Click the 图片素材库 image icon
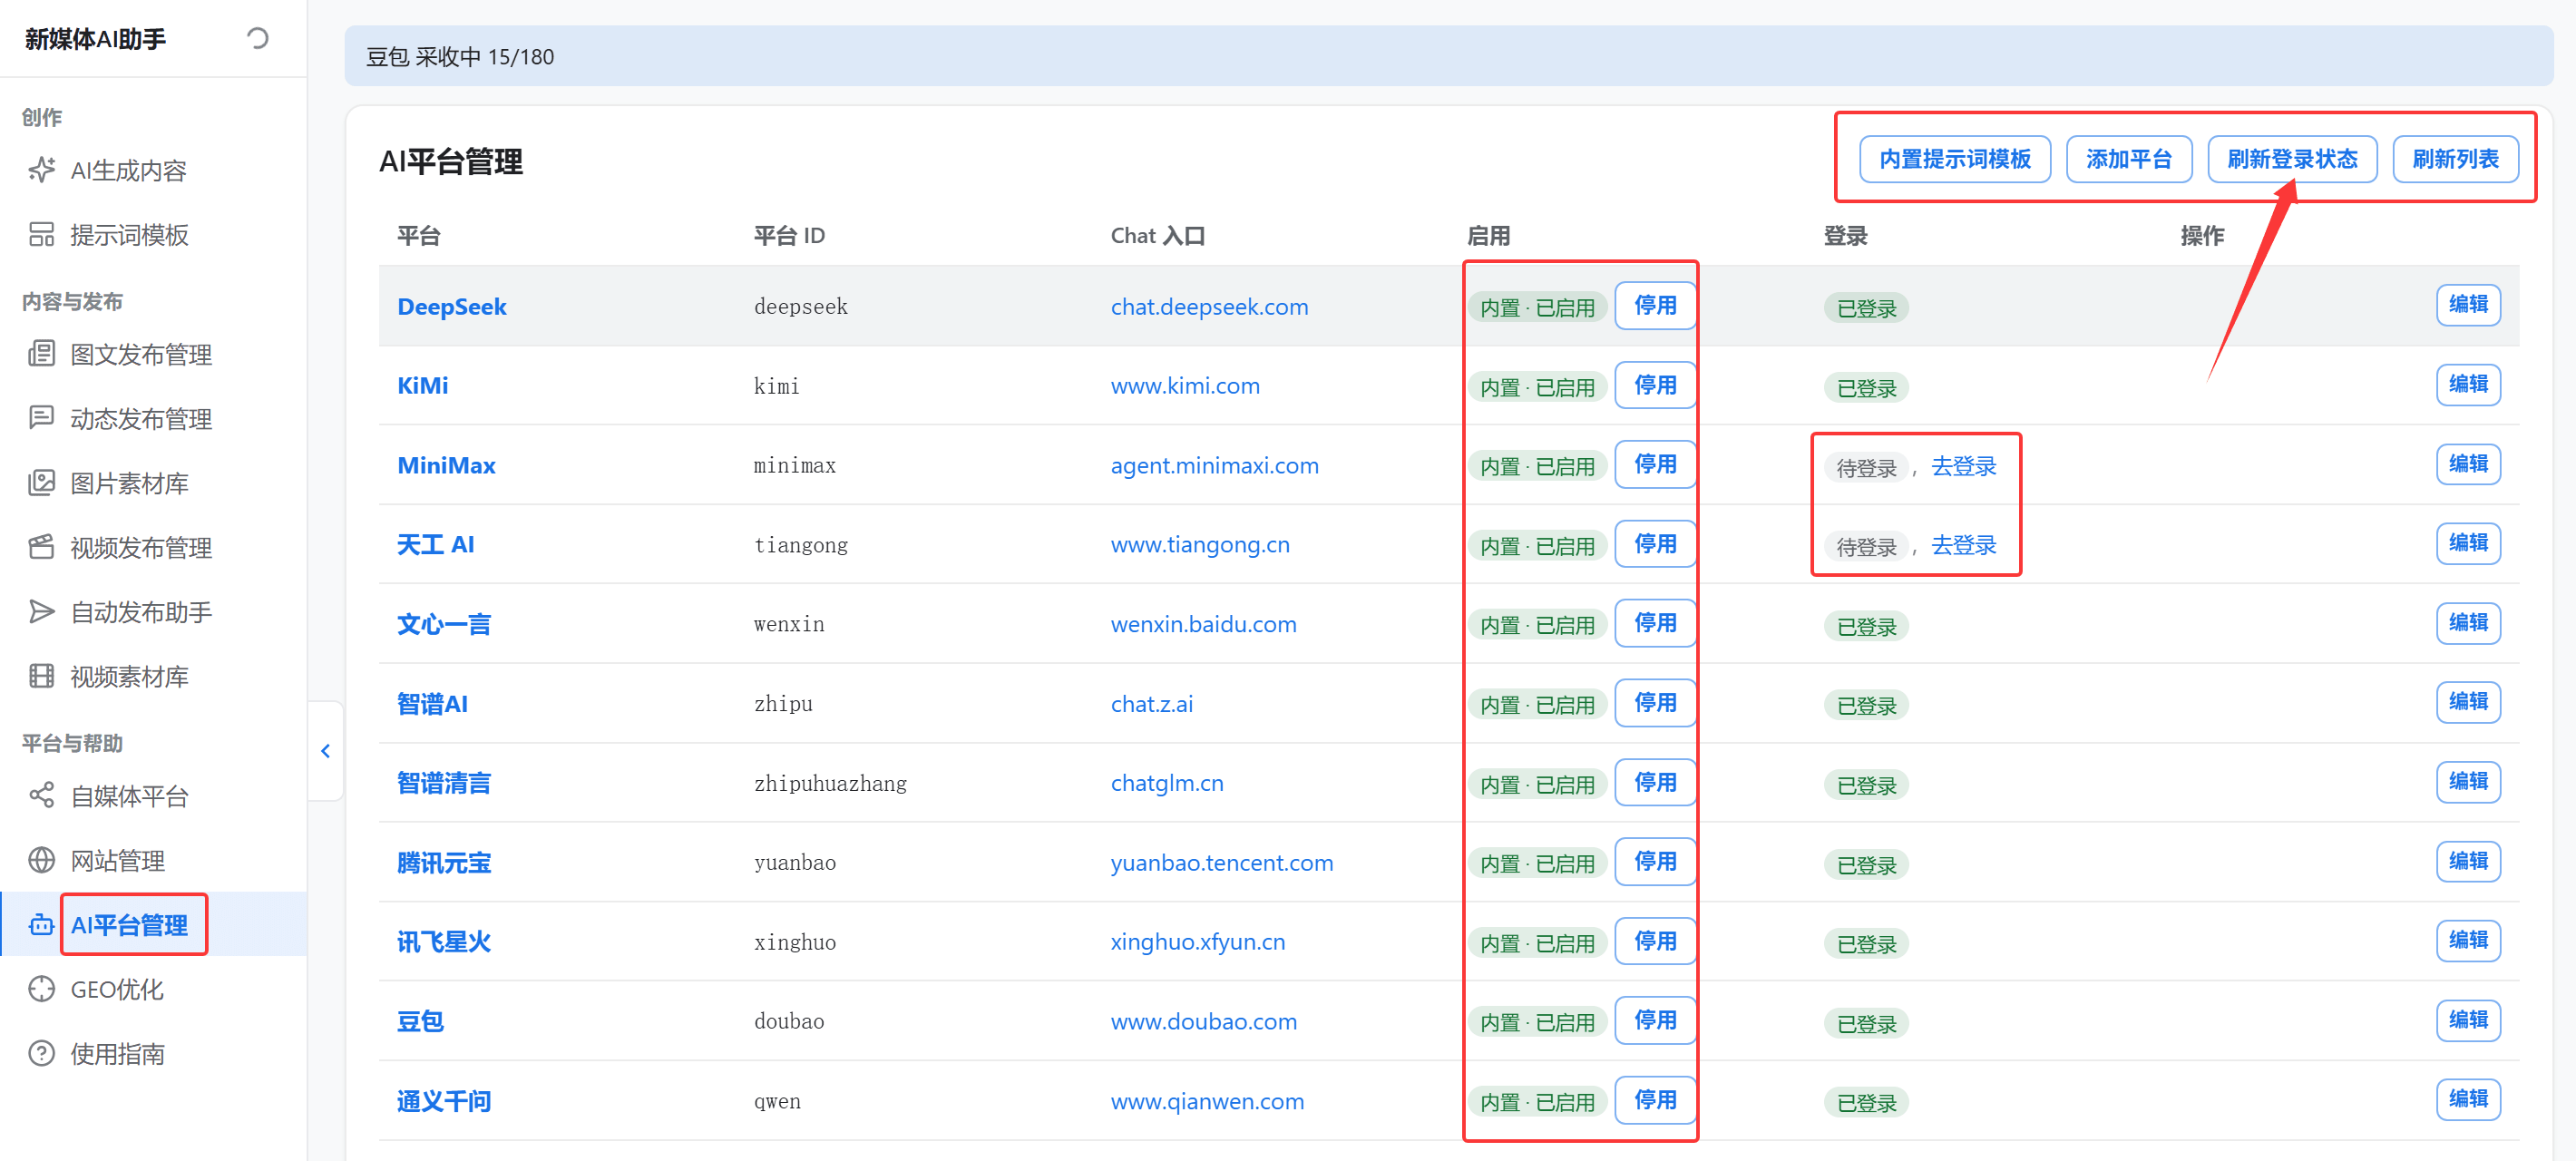This screenshot has width=2576, height=1161. tap(41, 483)
